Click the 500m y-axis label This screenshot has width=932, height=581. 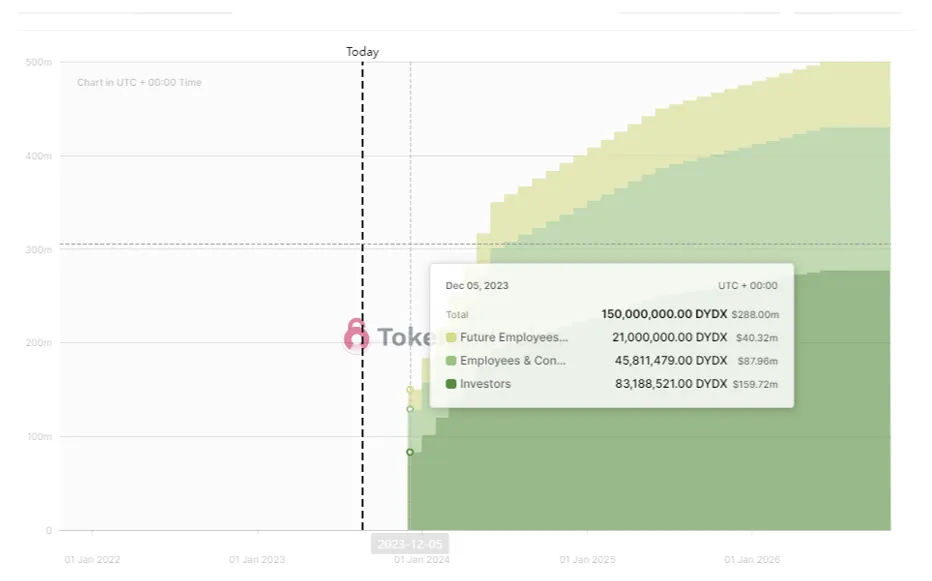click(x=39, y=62)
